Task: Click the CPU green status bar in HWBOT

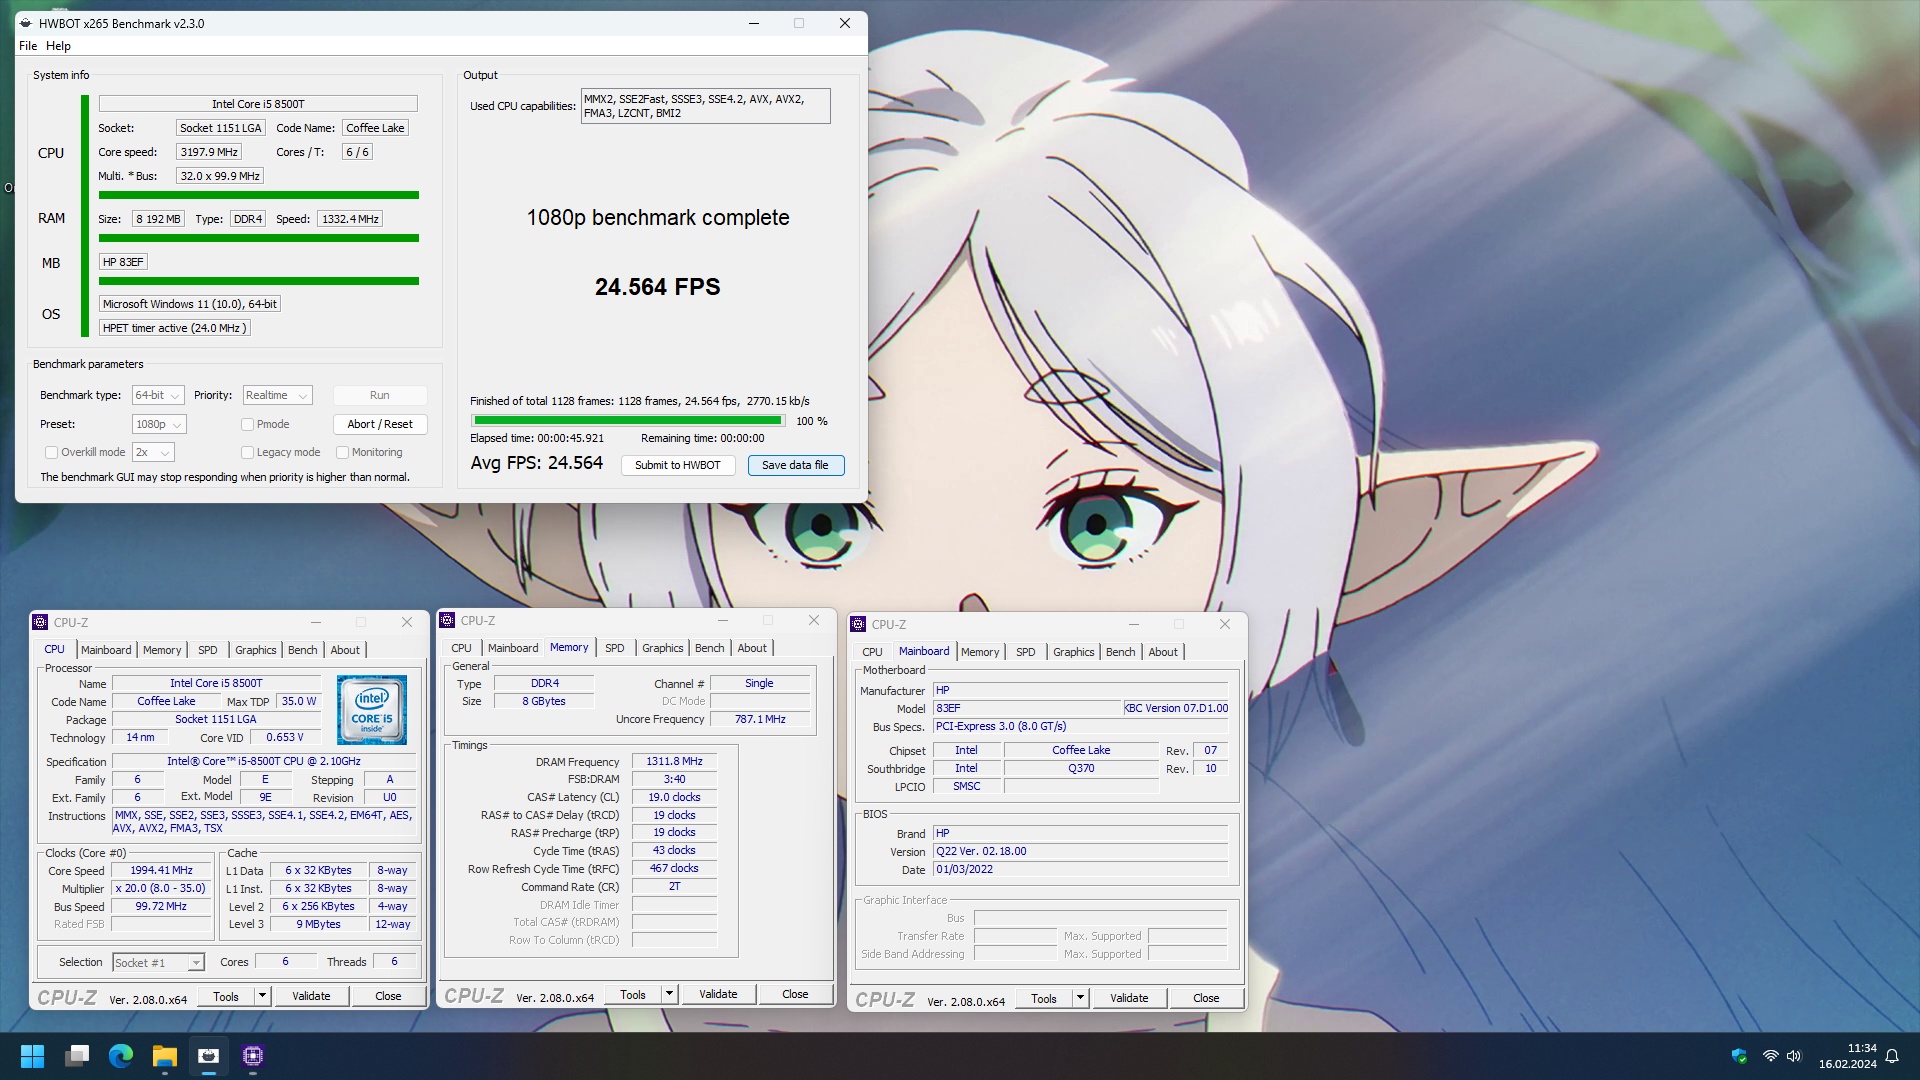Action: [259, 195]
